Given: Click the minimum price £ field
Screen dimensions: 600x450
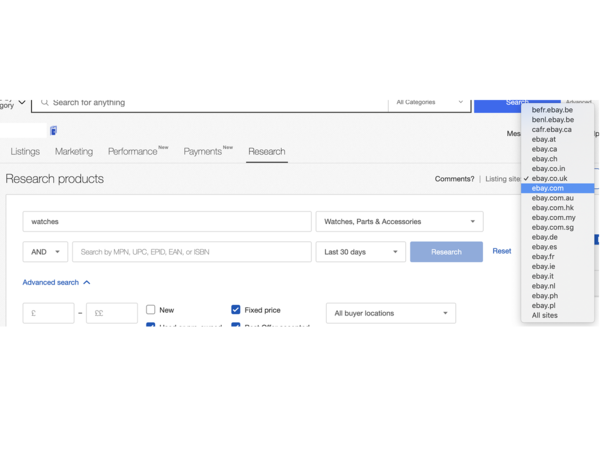Looking at the screenshot, I should (x=48, y=313).
